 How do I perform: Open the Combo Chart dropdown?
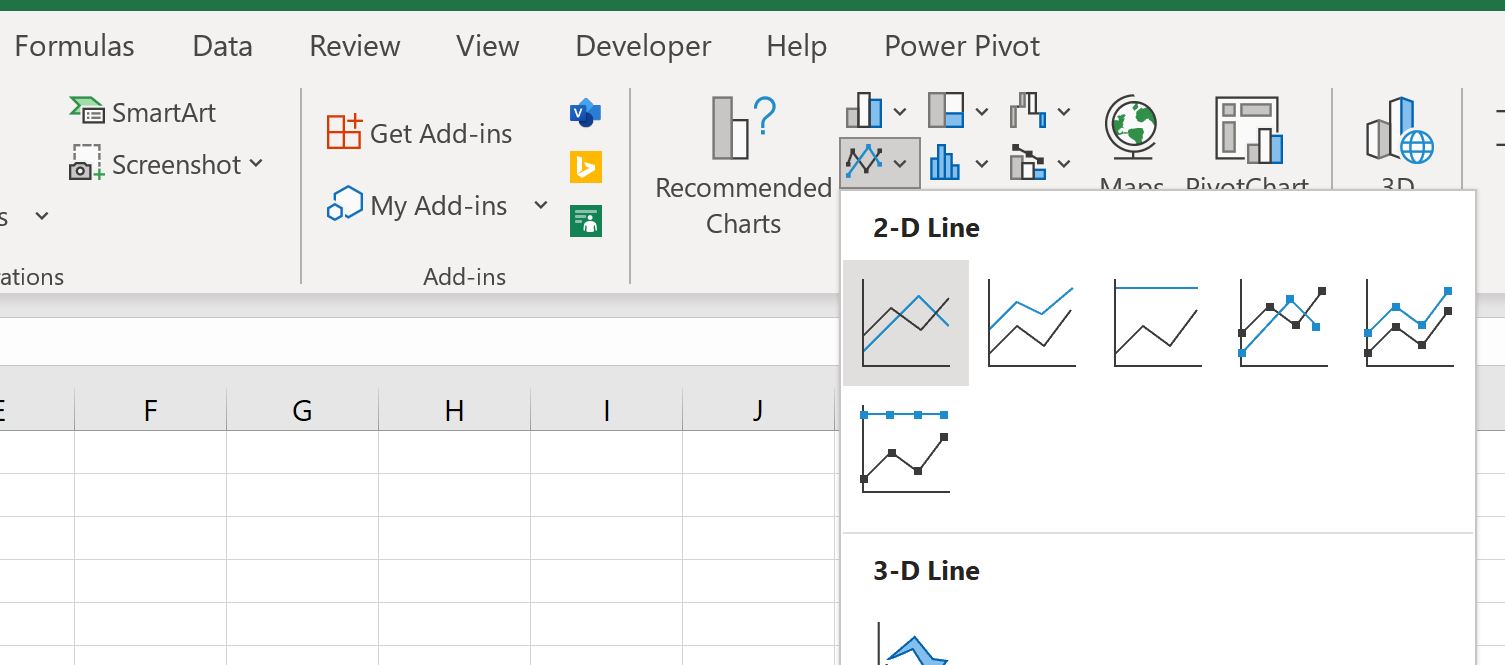(x=1040, y=163)
